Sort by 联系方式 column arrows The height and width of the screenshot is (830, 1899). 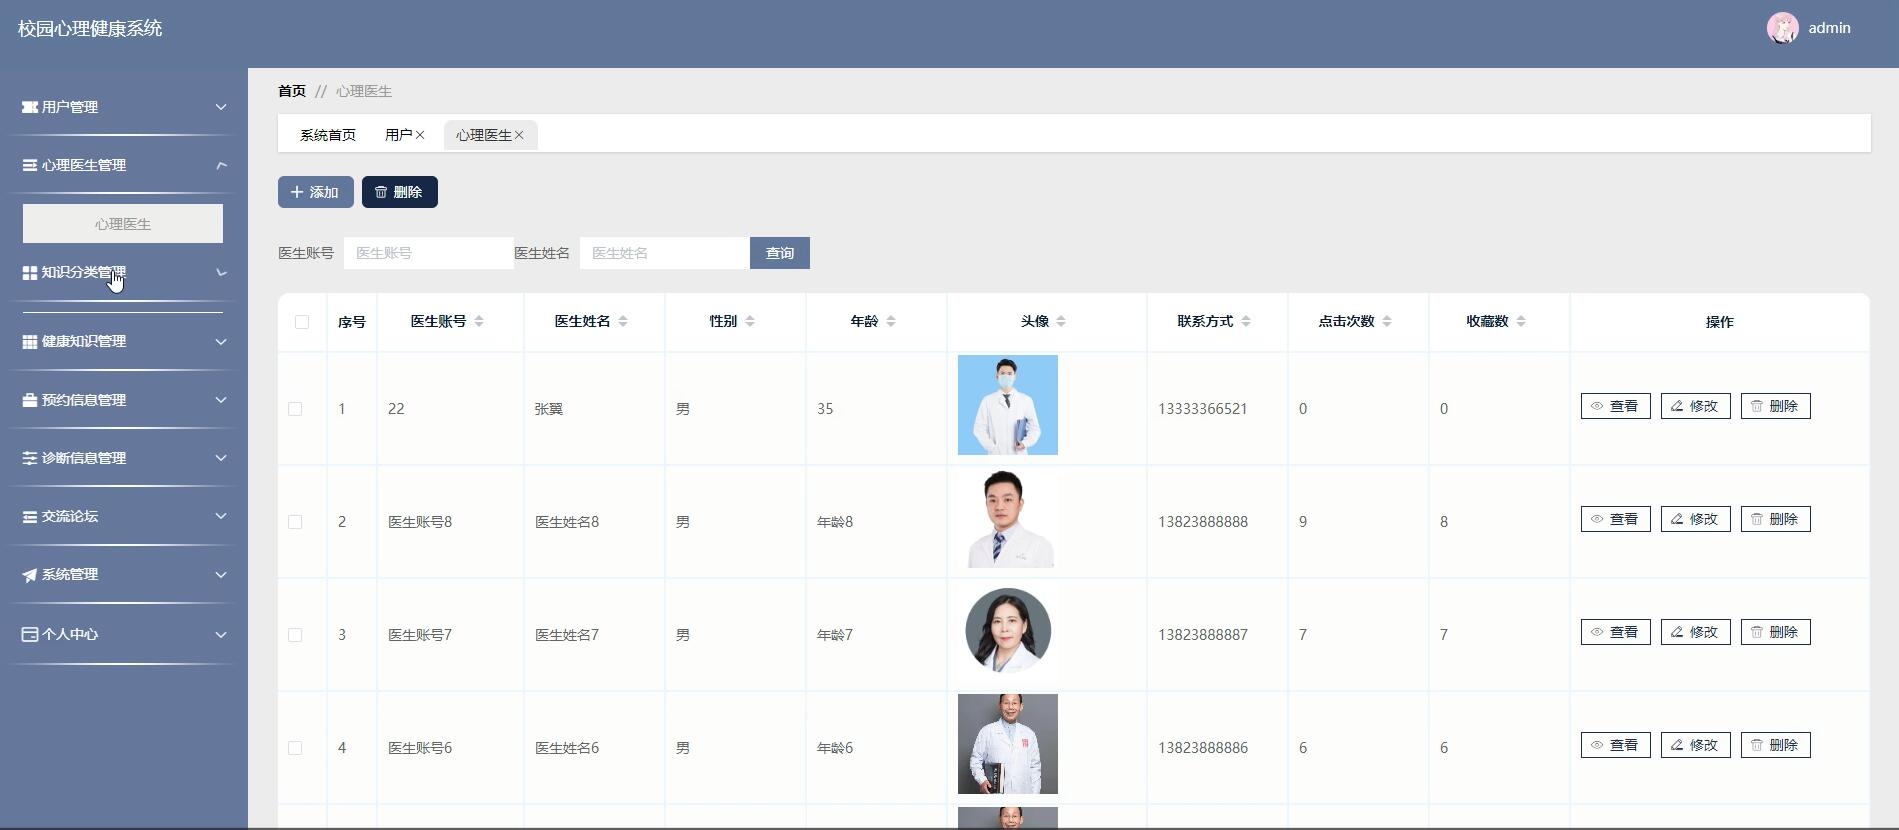click(x=1246, y=321)
